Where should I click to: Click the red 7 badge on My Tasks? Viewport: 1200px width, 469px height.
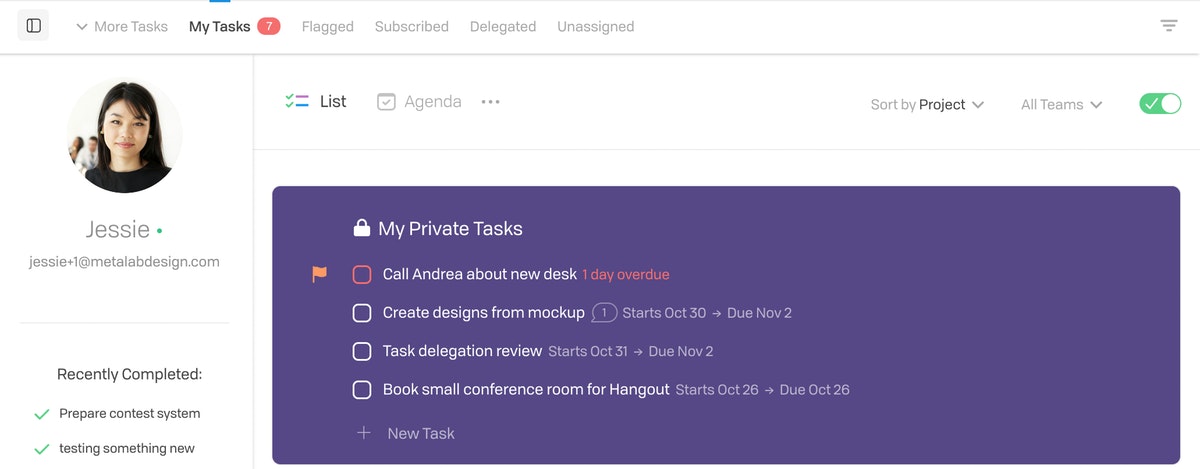click(x=268, y=26)
